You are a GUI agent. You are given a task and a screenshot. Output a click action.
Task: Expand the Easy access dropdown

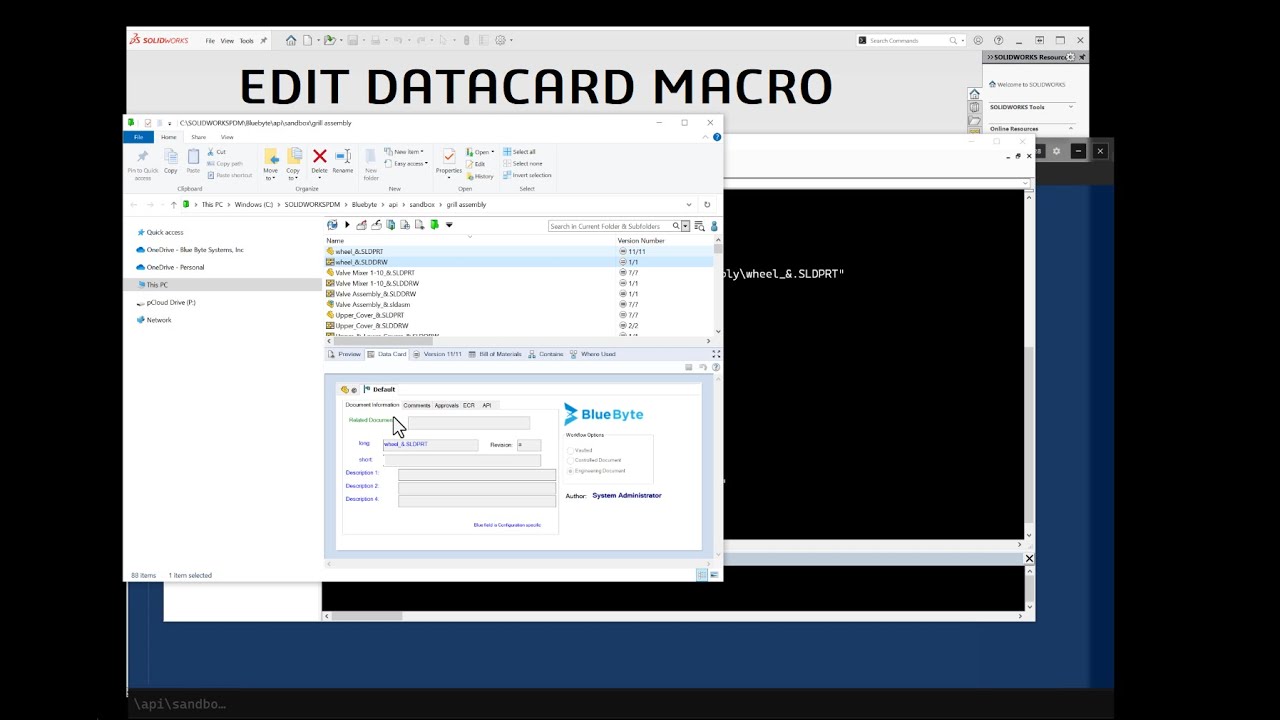tap(426, 164)
